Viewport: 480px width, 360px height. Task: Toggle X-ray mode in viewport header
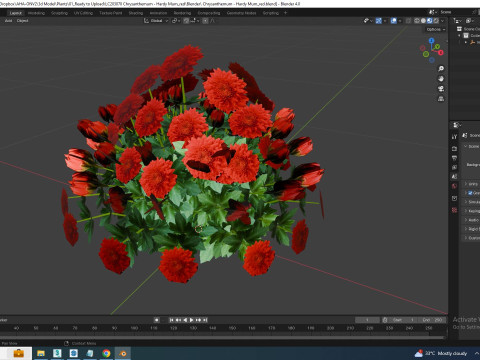coord(408,21)
